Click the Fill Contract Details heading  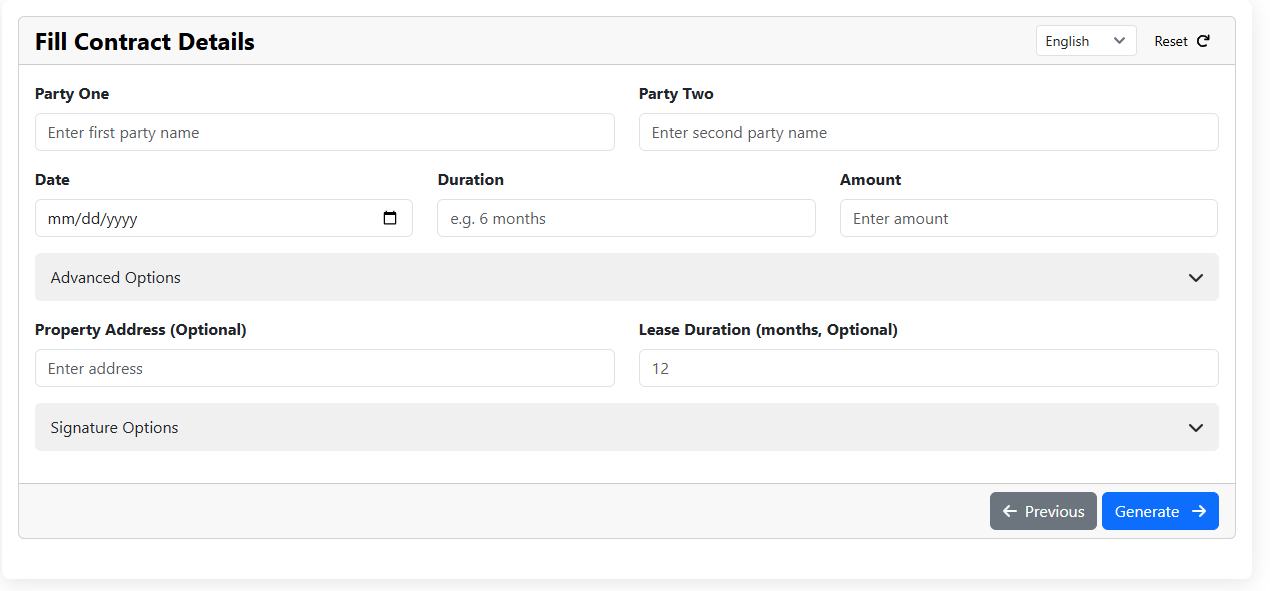coord(145,42)
